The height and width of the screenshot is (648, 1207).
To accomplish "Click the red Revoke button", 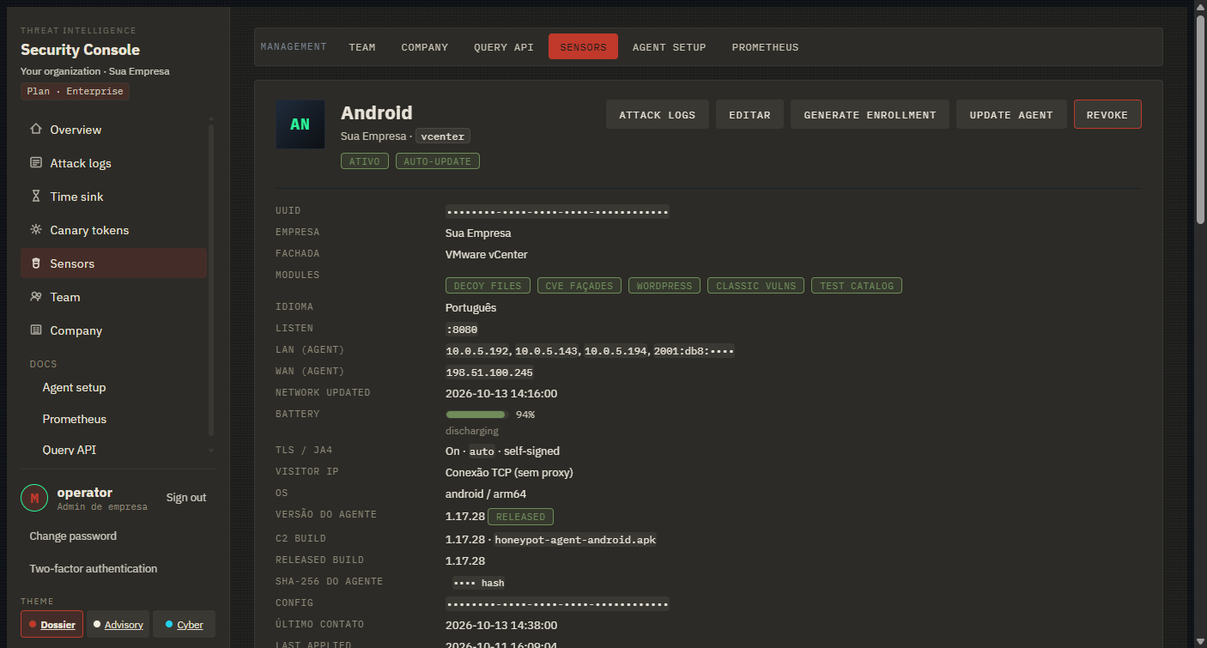I will coord(1107,115).
